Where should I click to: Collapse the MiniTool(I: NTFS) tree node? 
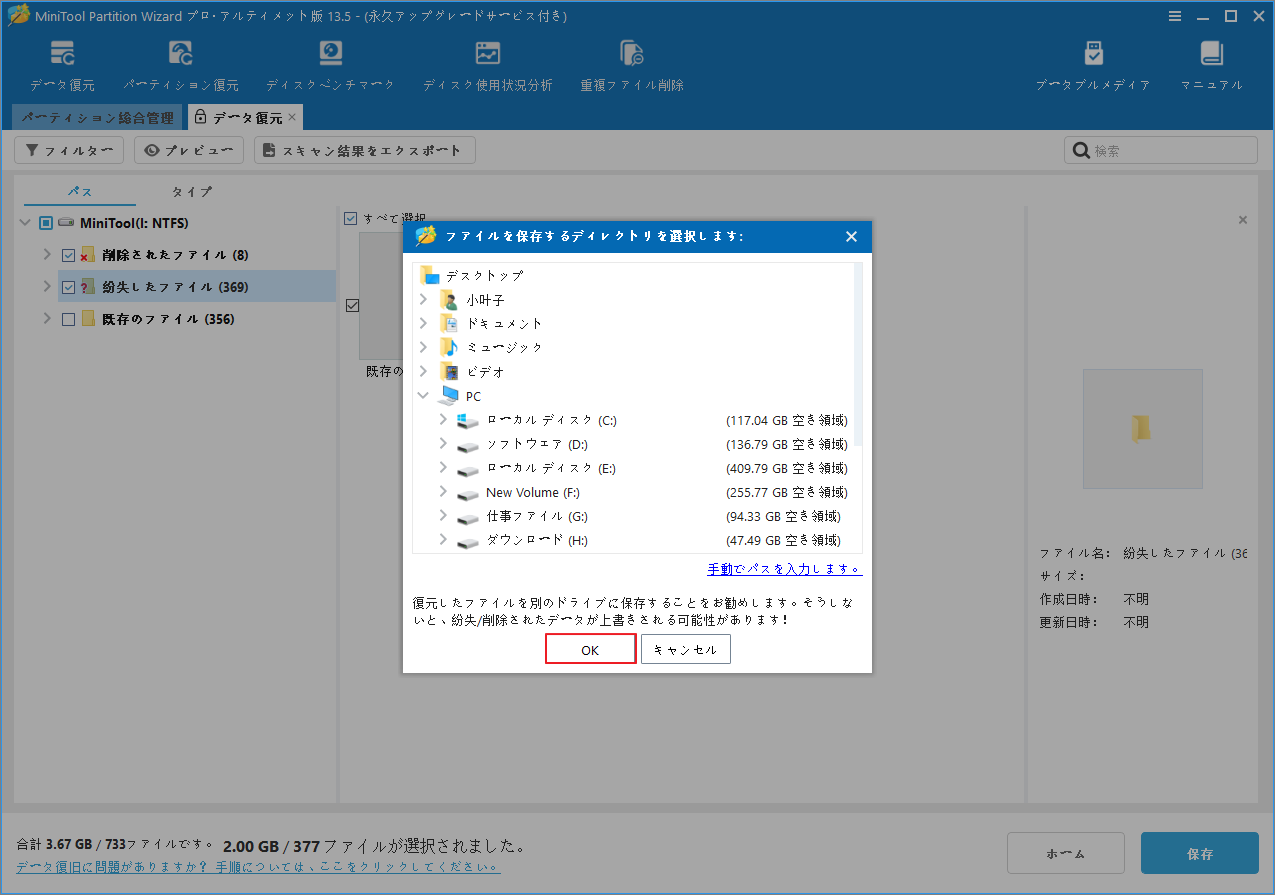24,222
